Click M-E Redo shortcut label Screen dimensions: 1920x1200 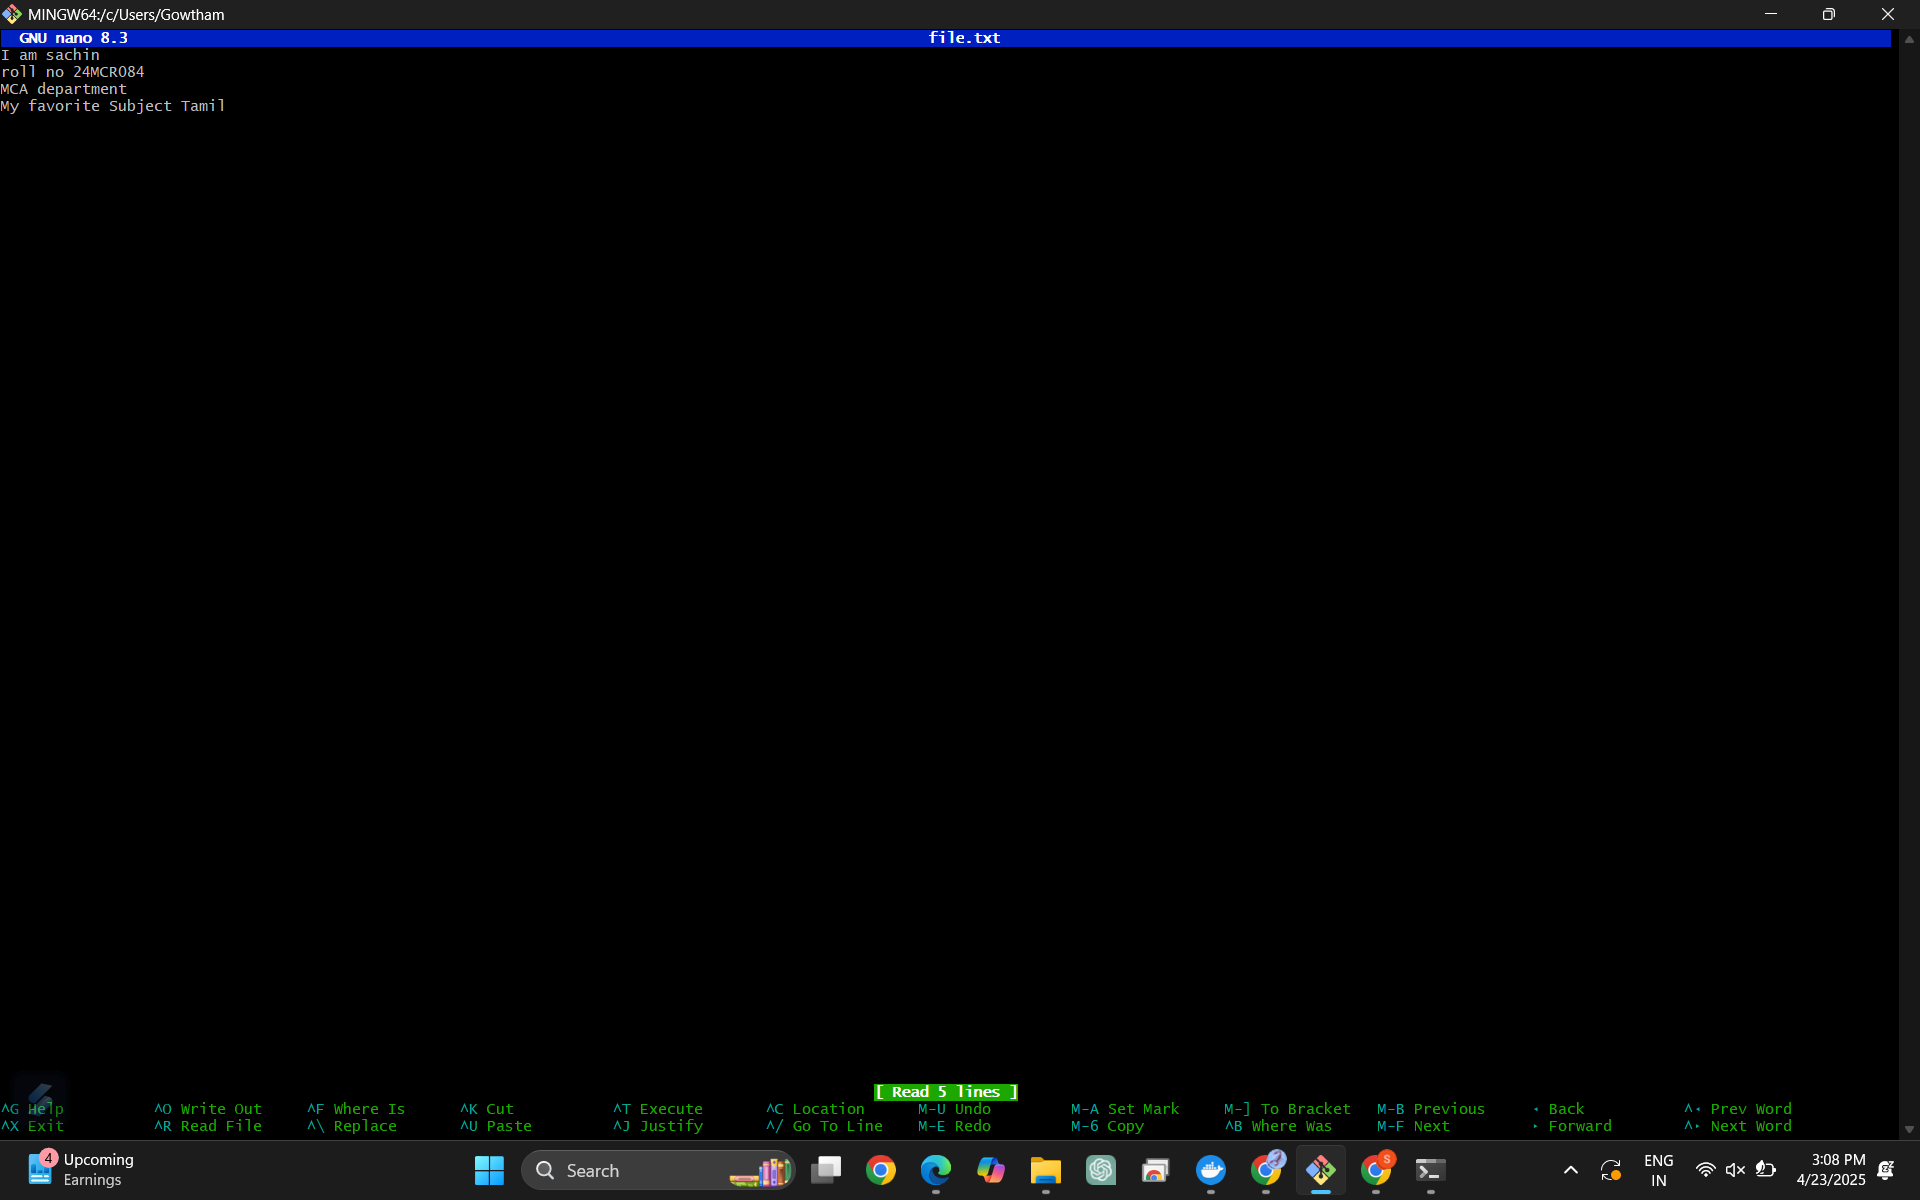click(955, 1126)
